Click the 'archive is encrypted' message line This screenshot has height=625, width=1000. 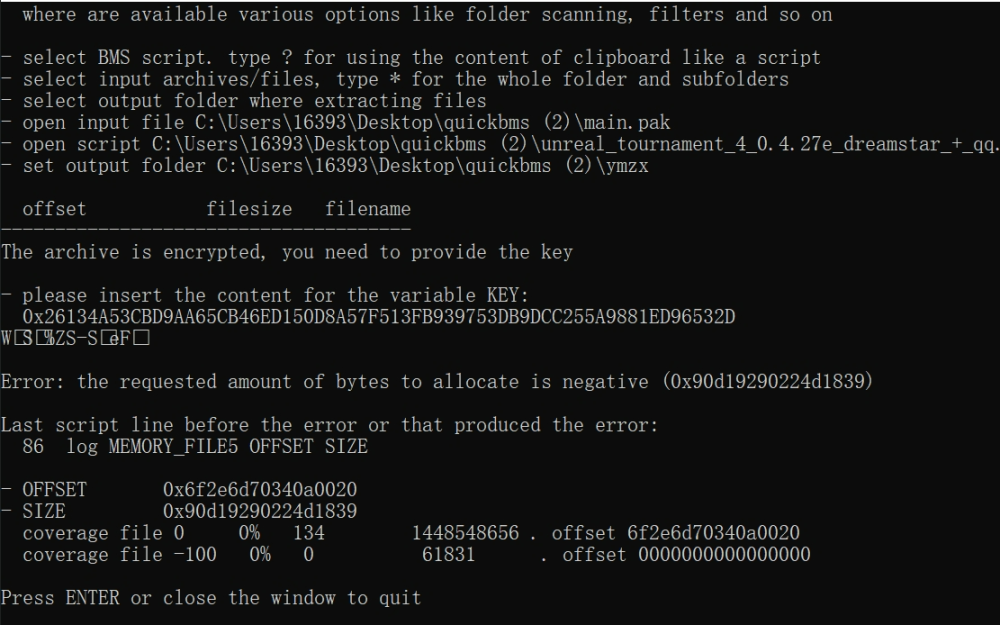(287, 252)
